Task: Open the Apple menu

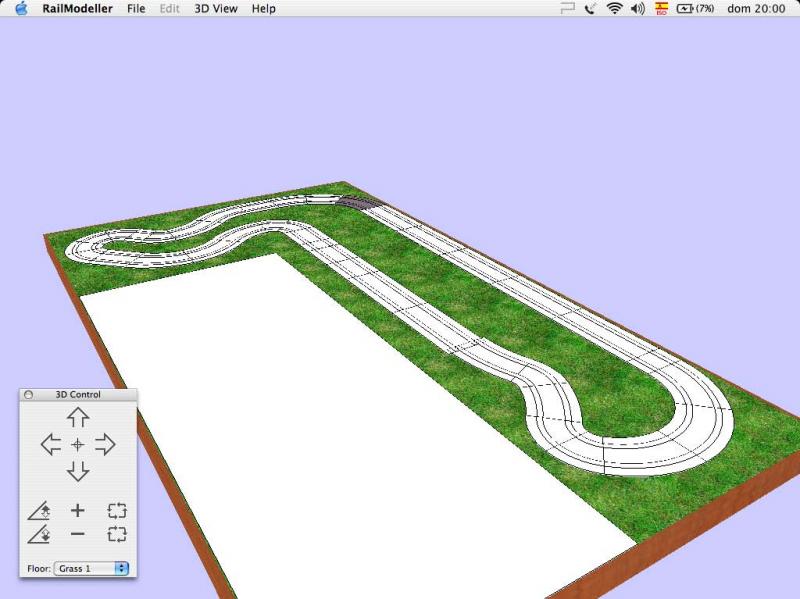Action: (21, 8)
